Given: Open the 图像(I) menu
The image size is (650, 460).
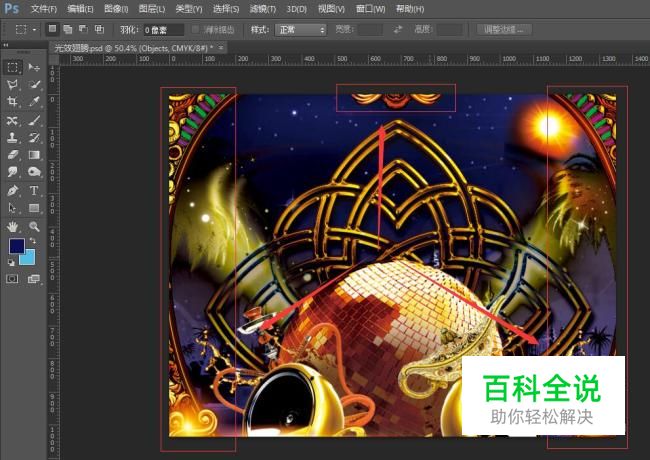Looking at the screenshot, I should (x=116, y=9).
